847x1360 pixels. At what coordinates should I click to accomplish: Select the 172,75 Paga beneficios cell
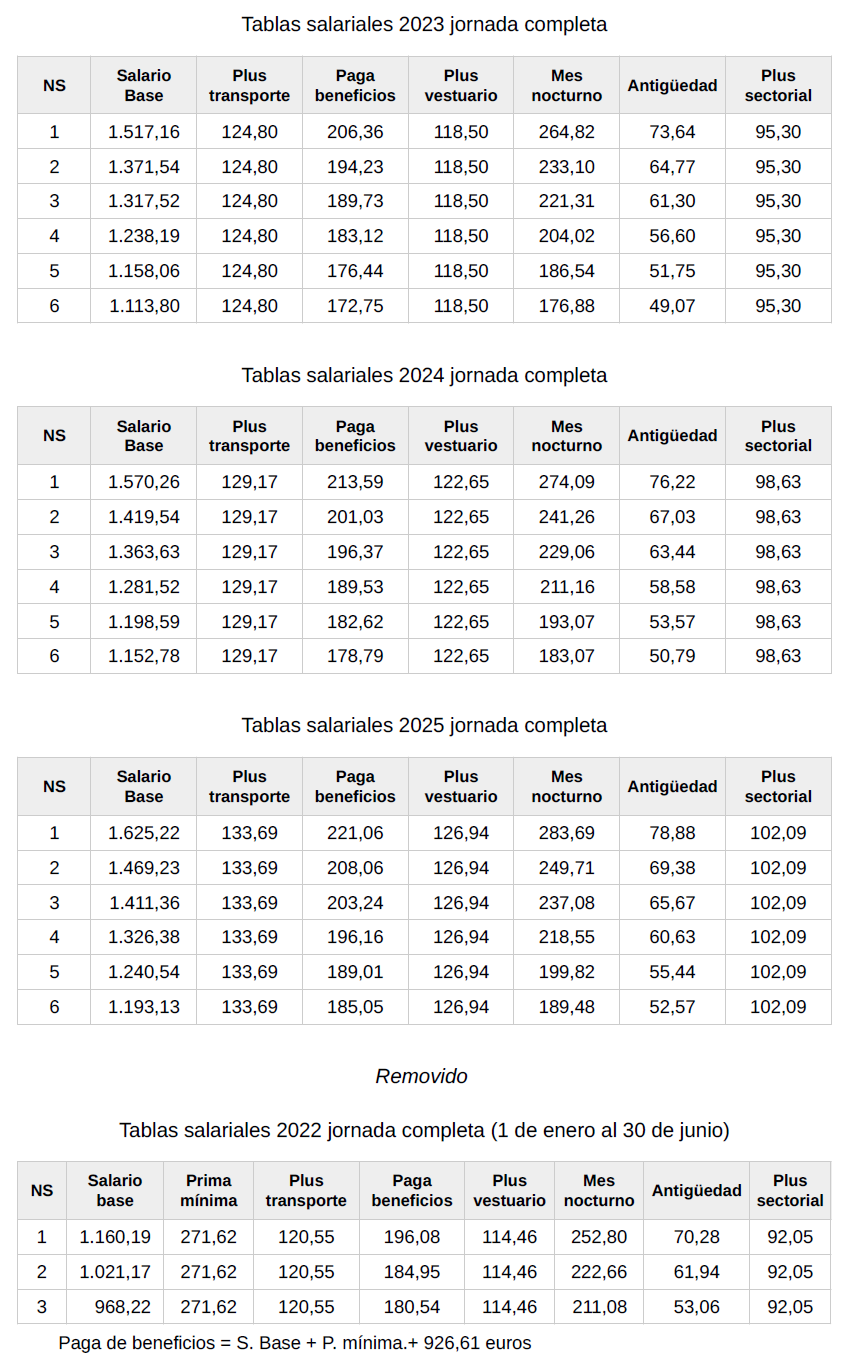[355, 306]
